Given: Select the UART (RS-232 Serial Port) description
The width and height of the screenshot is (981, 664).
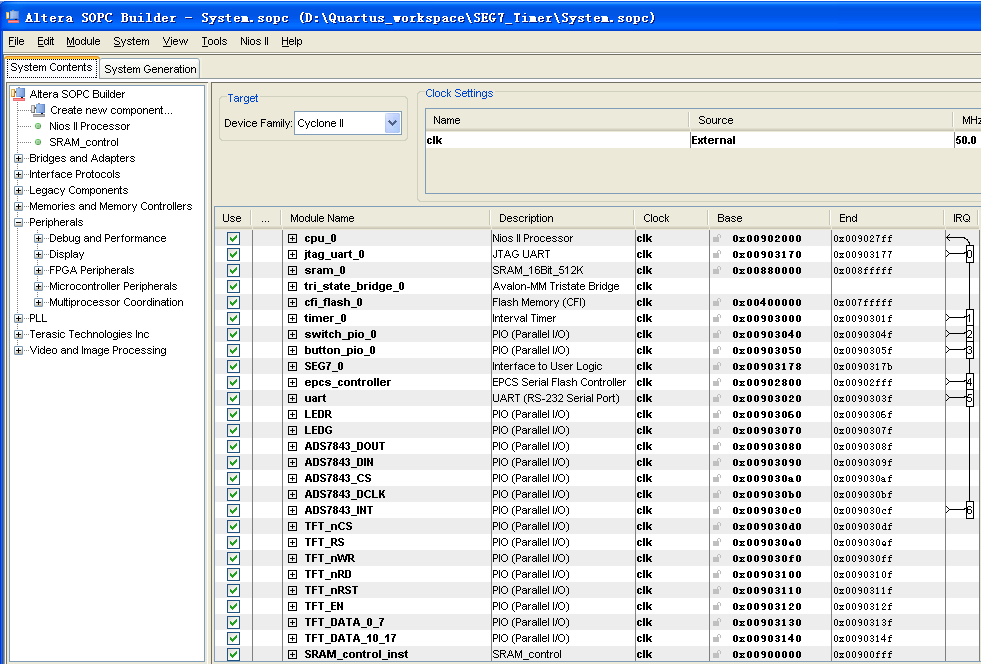Looking at the screenshot, I should click(x=556, y=399).
